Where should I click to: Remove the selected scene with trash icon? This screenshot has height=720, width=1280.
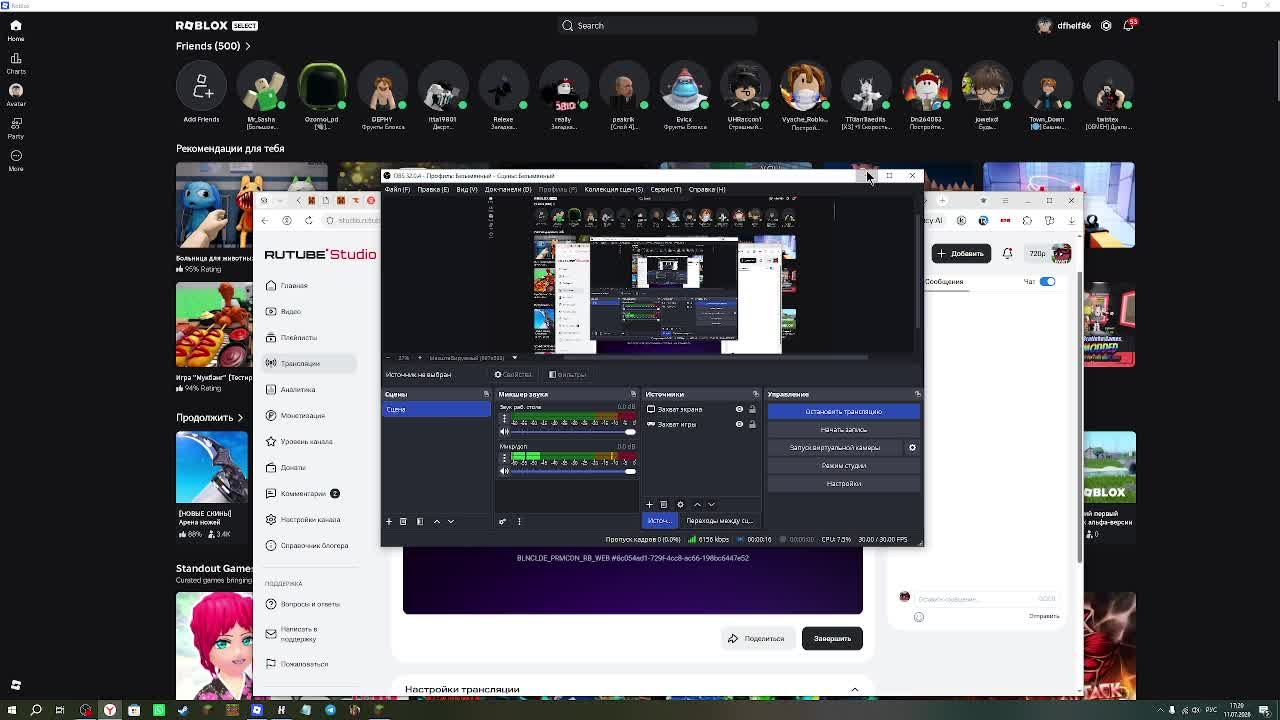[403, 521]
